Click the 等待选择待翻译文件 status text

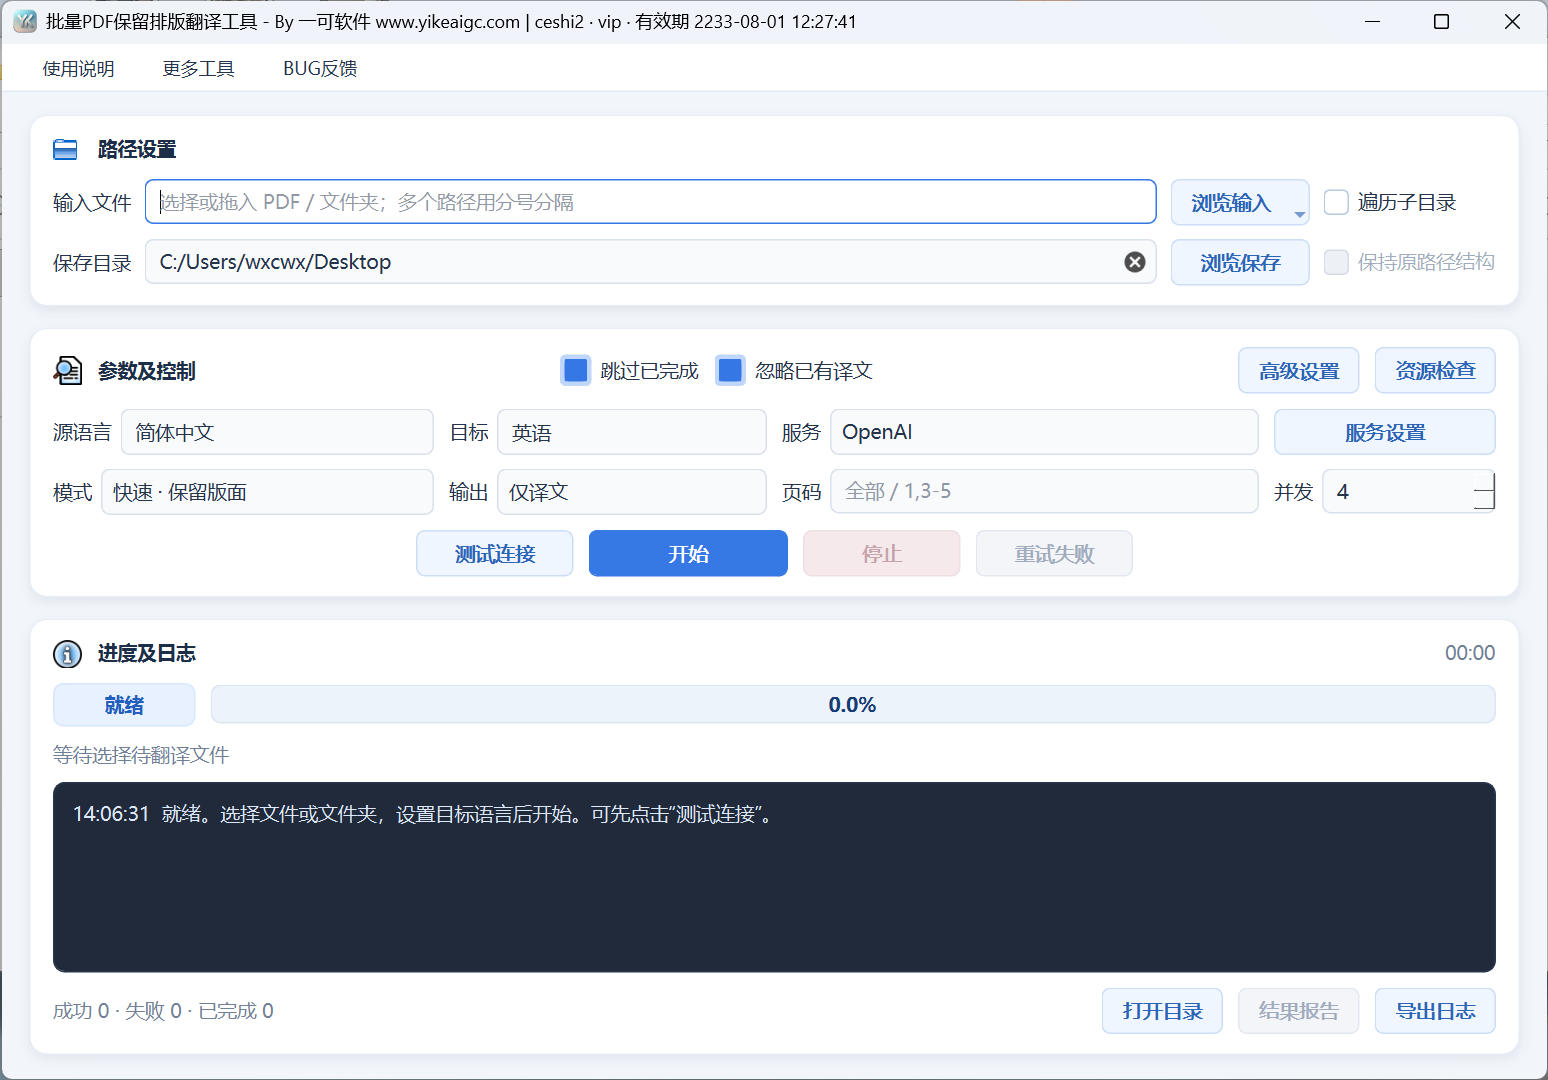[x=141, y=755]
